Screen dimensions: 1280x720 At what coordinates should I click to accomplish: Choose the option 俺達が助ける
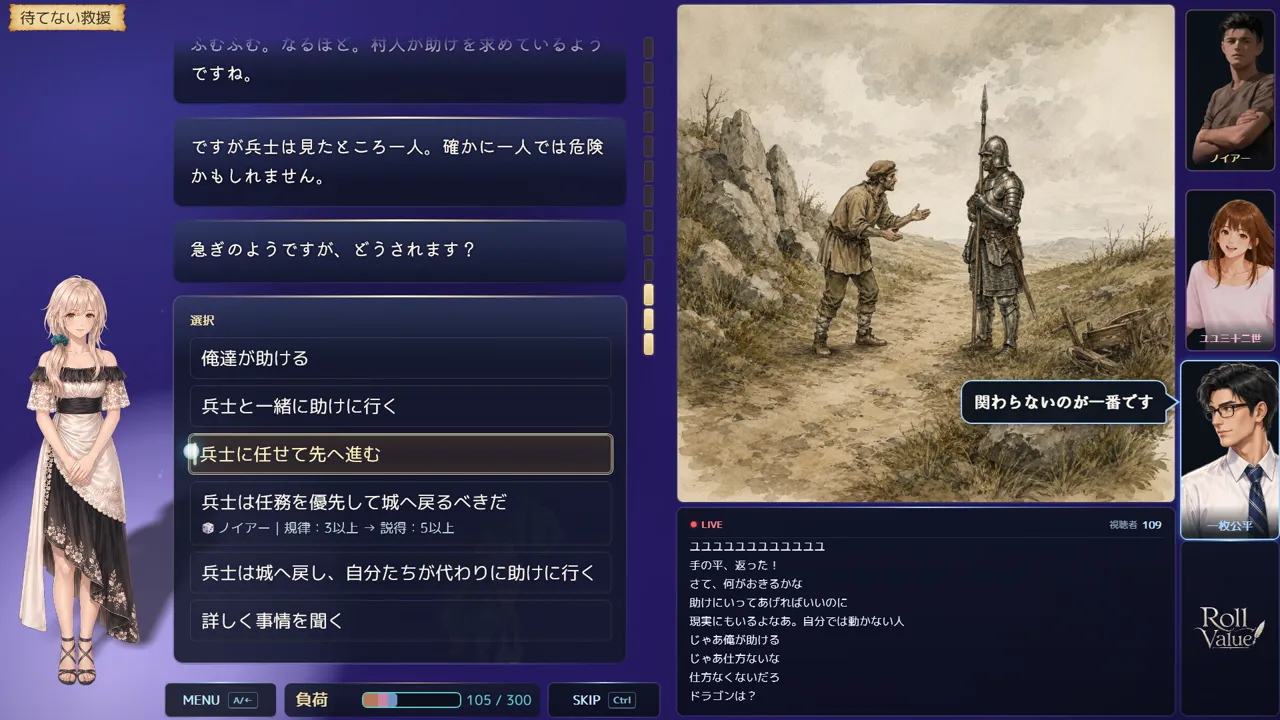point(400,358)
